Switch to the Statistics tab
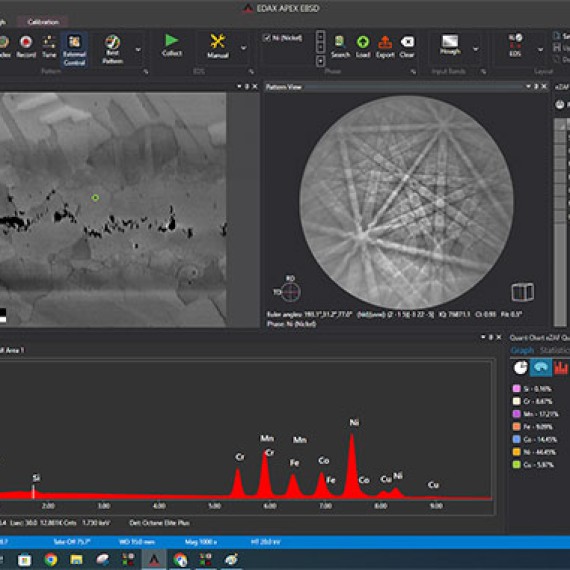 point(554,350)
